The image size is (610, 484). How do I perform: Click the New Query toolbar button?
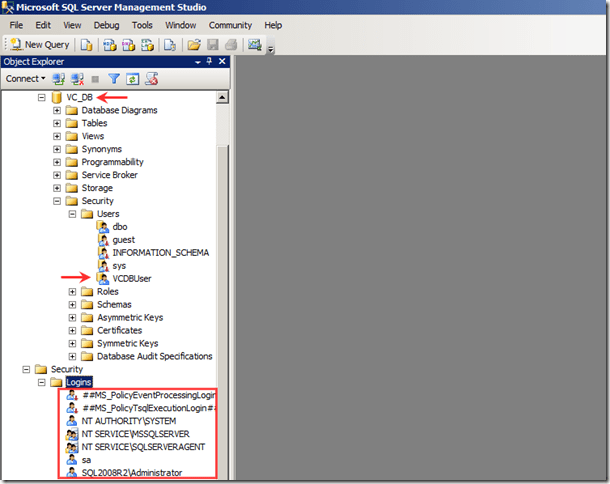pyautogui.click(x=41, y=45)
